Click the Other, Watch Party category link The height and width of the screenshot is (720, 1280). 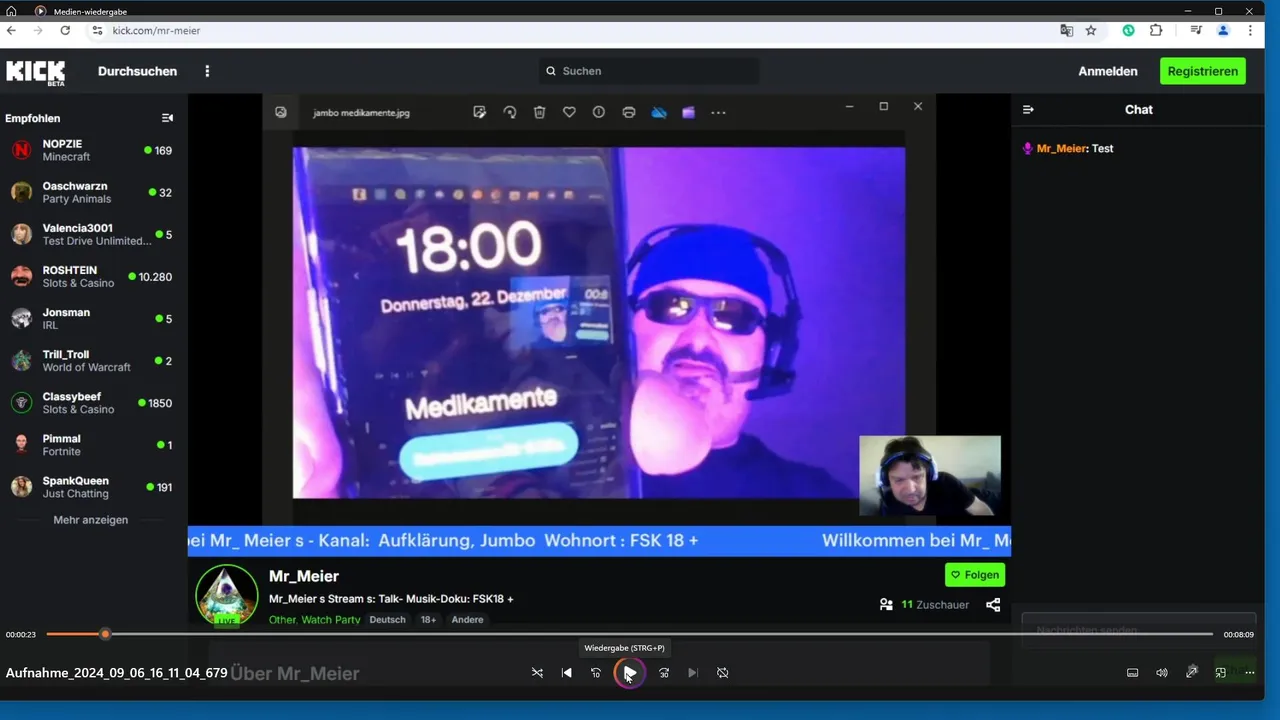(x=314, y=620)
